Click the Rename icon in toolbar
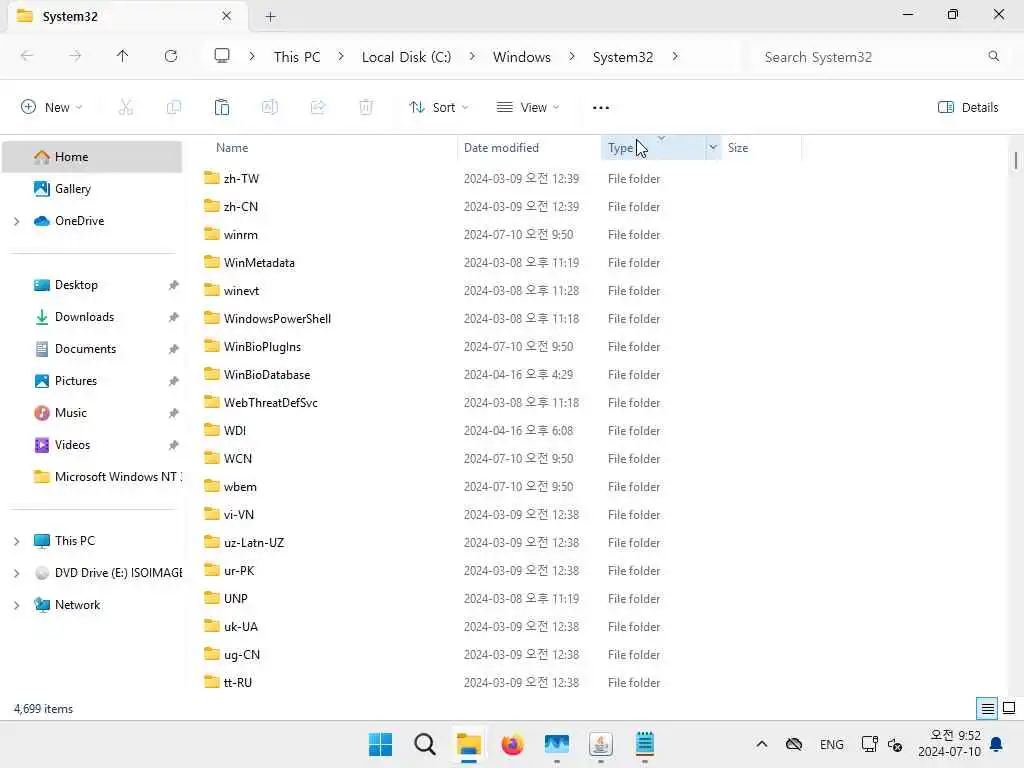 tap(270, 107)
